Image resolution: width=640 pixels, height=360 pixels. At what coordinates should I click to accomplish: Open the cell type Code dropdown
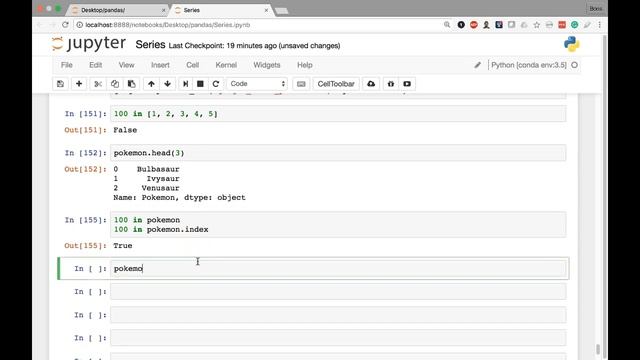pyautogui.click(x=257, y=84)
